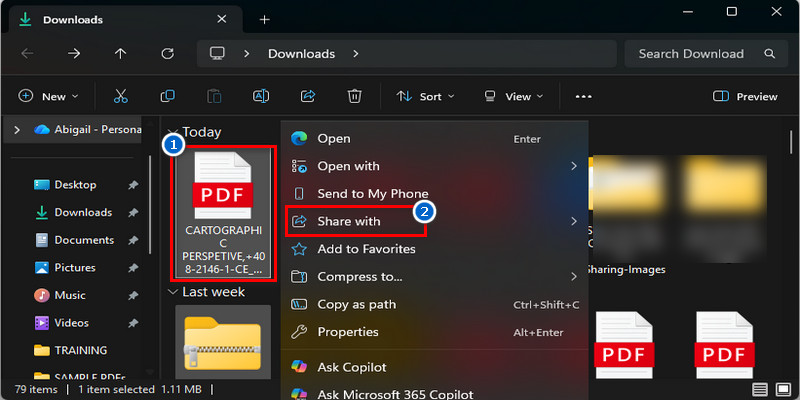Open Pictures in the sidebar
The image size is (800, 400).
coord(76,267)
